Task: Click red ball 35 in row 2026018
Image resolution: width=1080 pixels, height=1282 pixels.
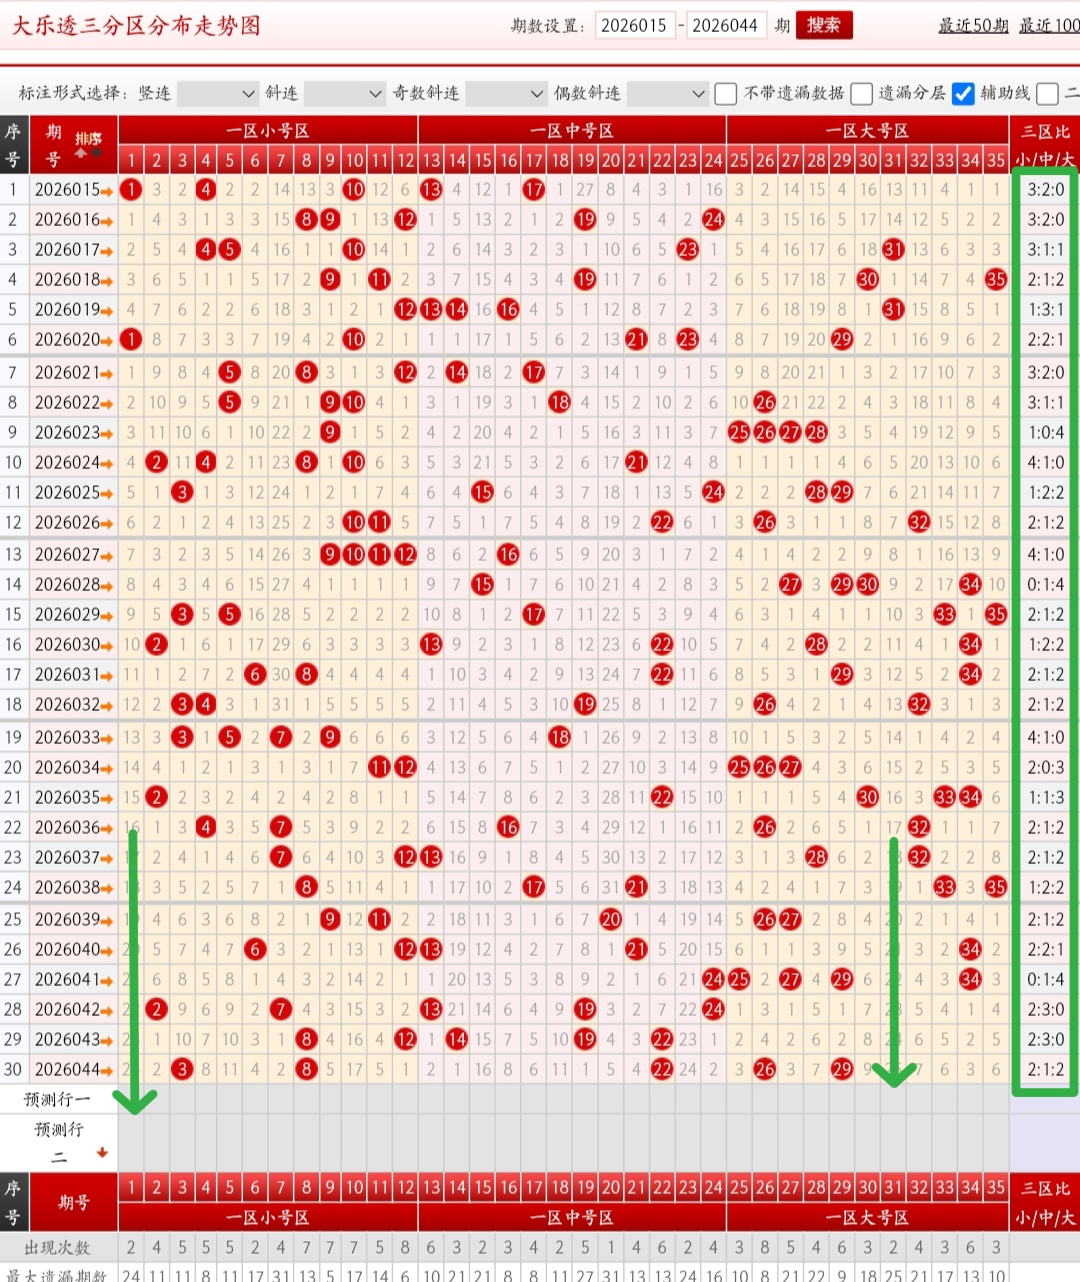Action: pos(995,280)
